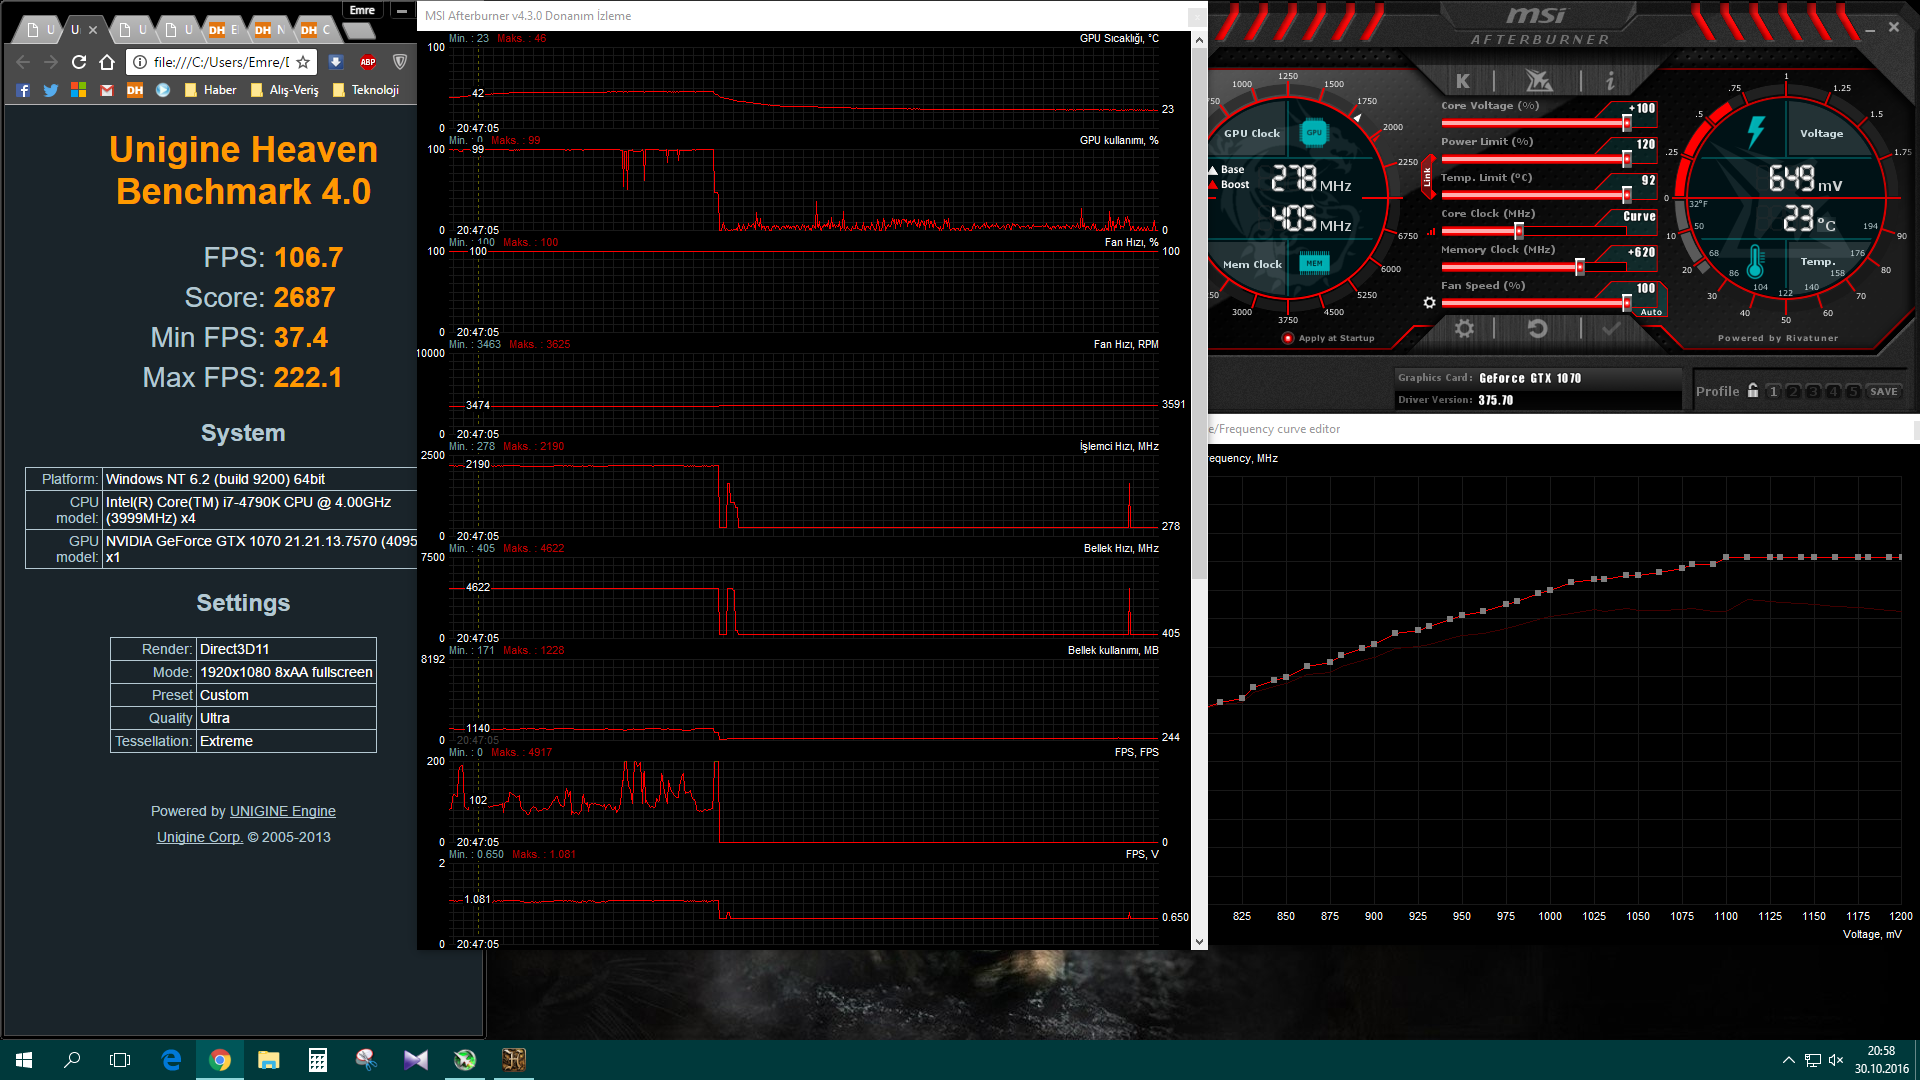
Task: Open the Afterburner info 'i' icon
Action: coord(1610,81)
